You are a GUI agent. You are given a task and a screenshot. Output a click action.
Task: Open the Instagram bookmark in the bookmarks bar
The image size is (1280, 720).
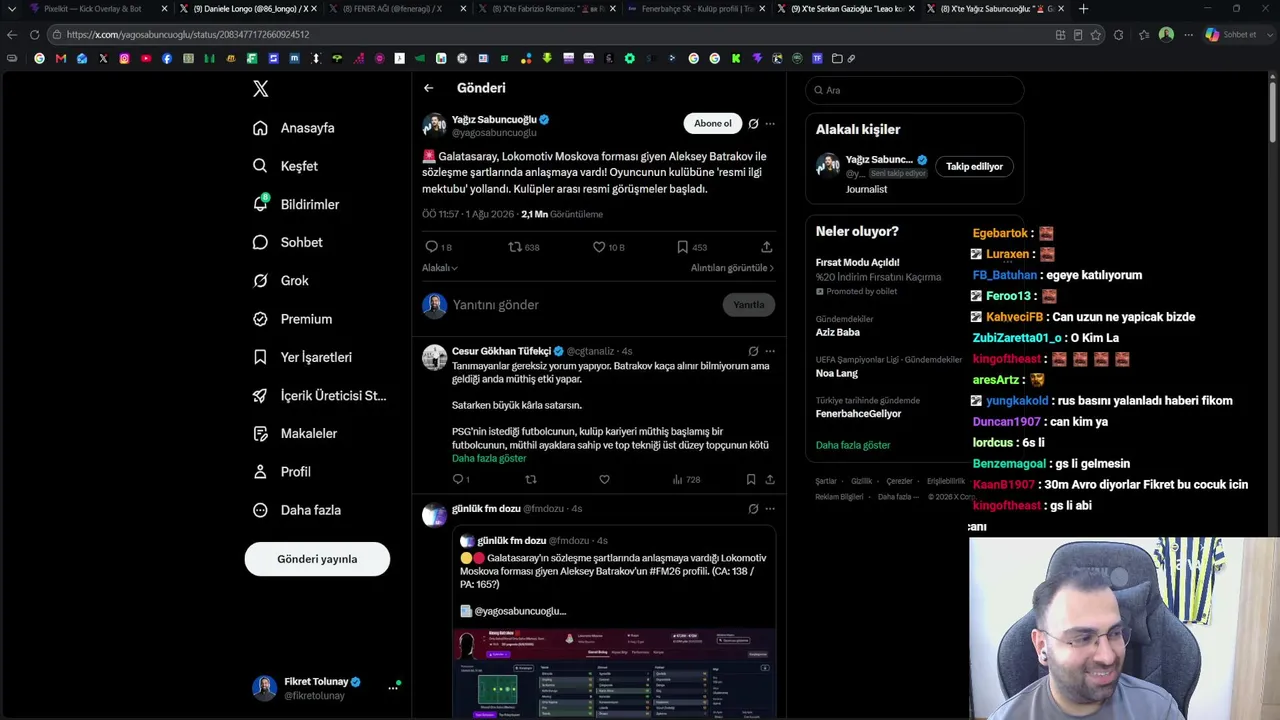124,58
